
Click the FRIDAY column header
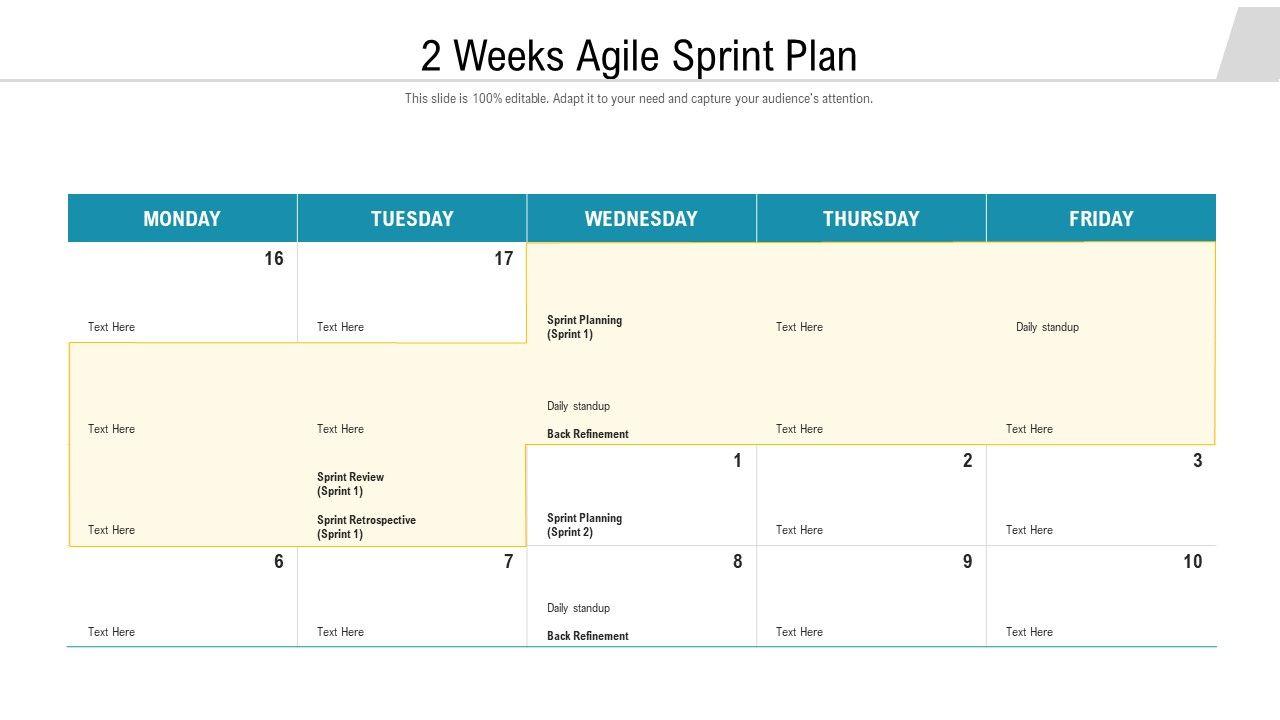1101,219
